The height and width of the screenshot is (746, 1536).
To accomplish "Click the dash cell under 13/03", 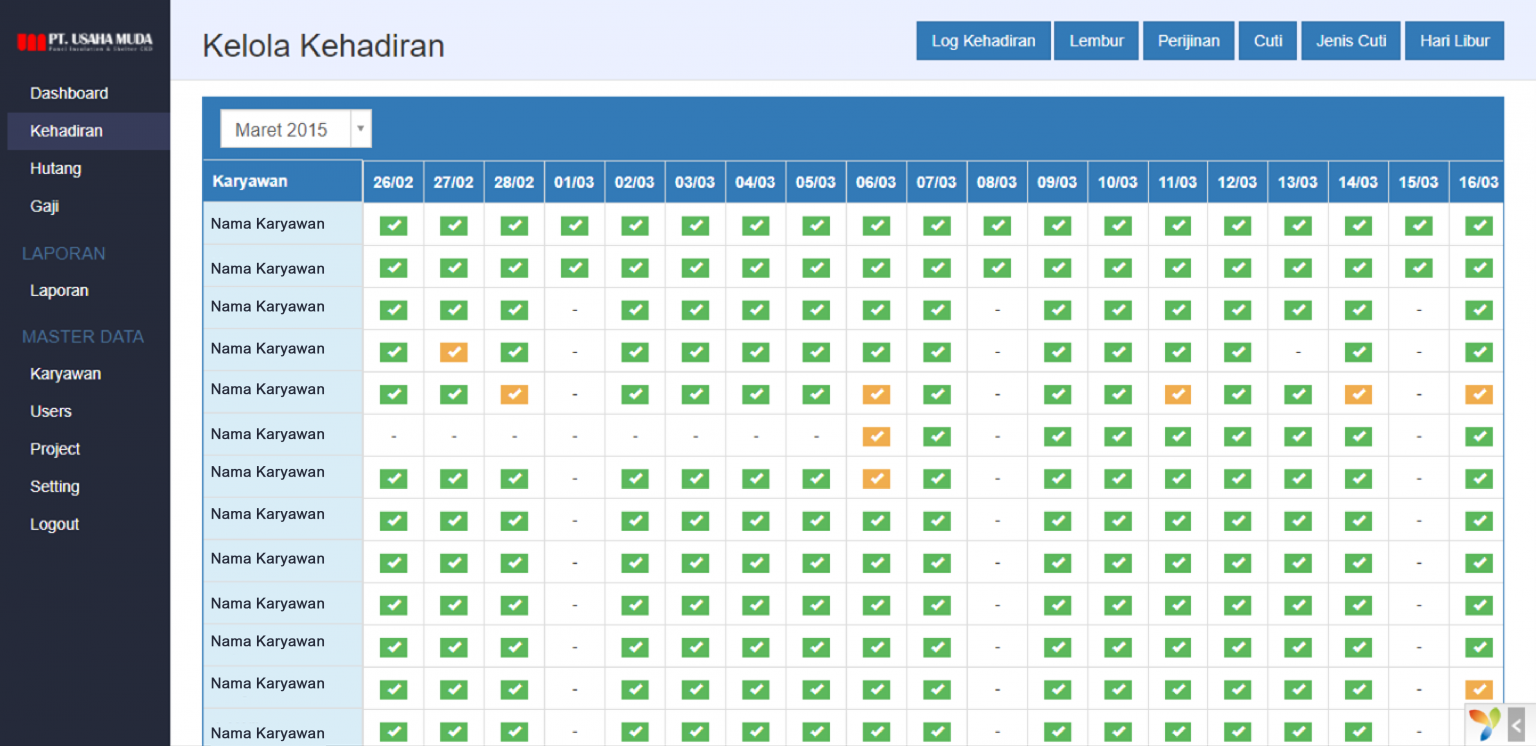I will click(x=1297, y=352).
